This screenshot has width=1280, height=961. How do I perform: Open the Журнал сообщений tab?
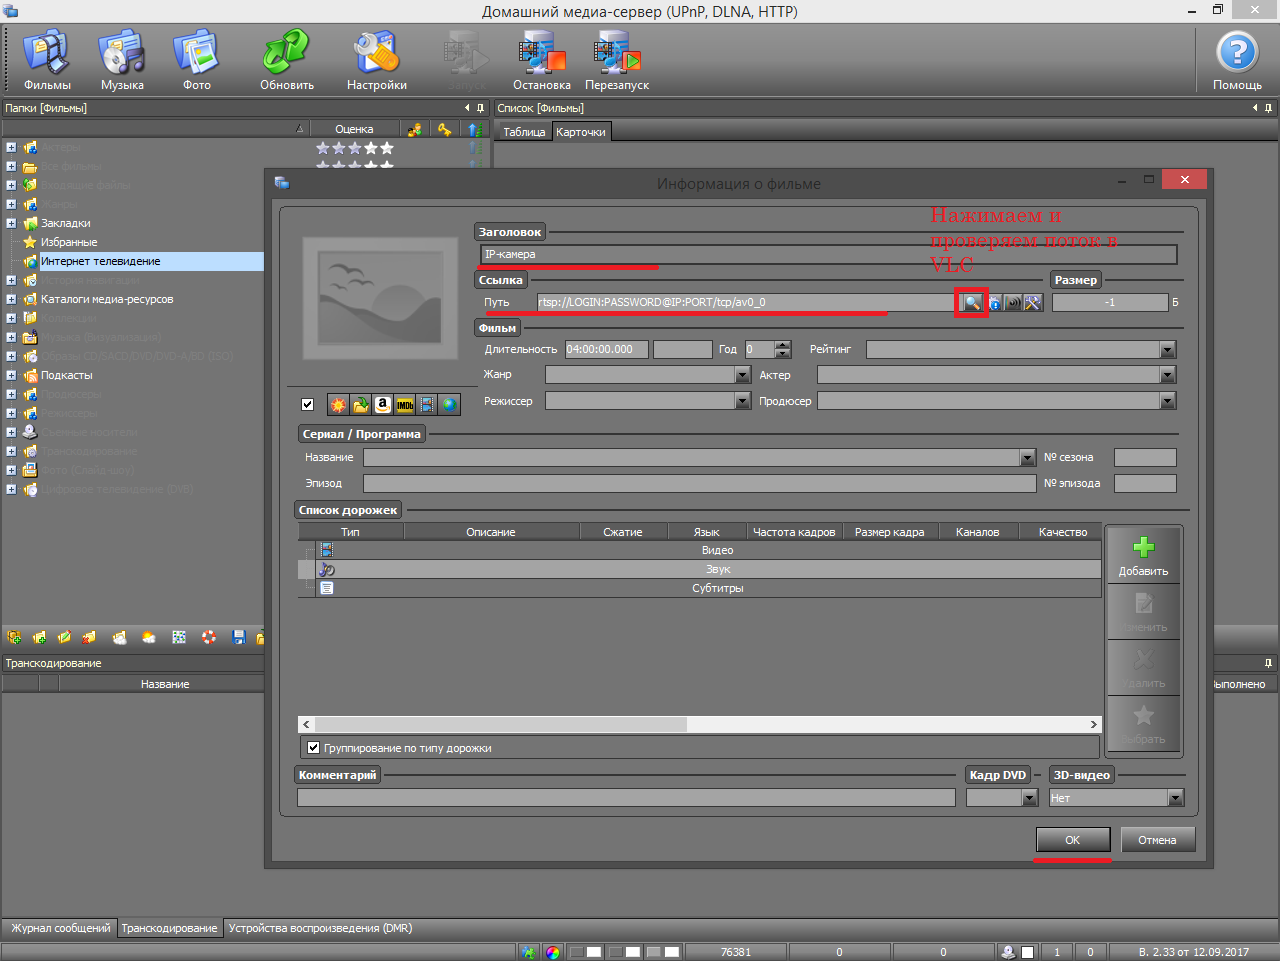click(x=60, y=928)
